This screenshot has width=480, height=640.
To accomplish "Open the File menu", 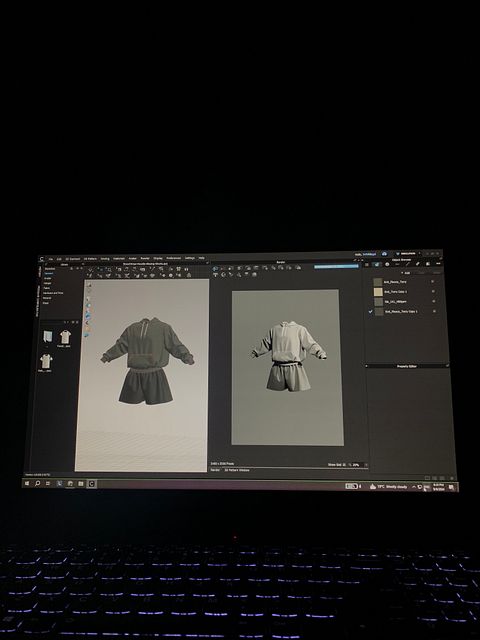I will (x=51, y=259).
